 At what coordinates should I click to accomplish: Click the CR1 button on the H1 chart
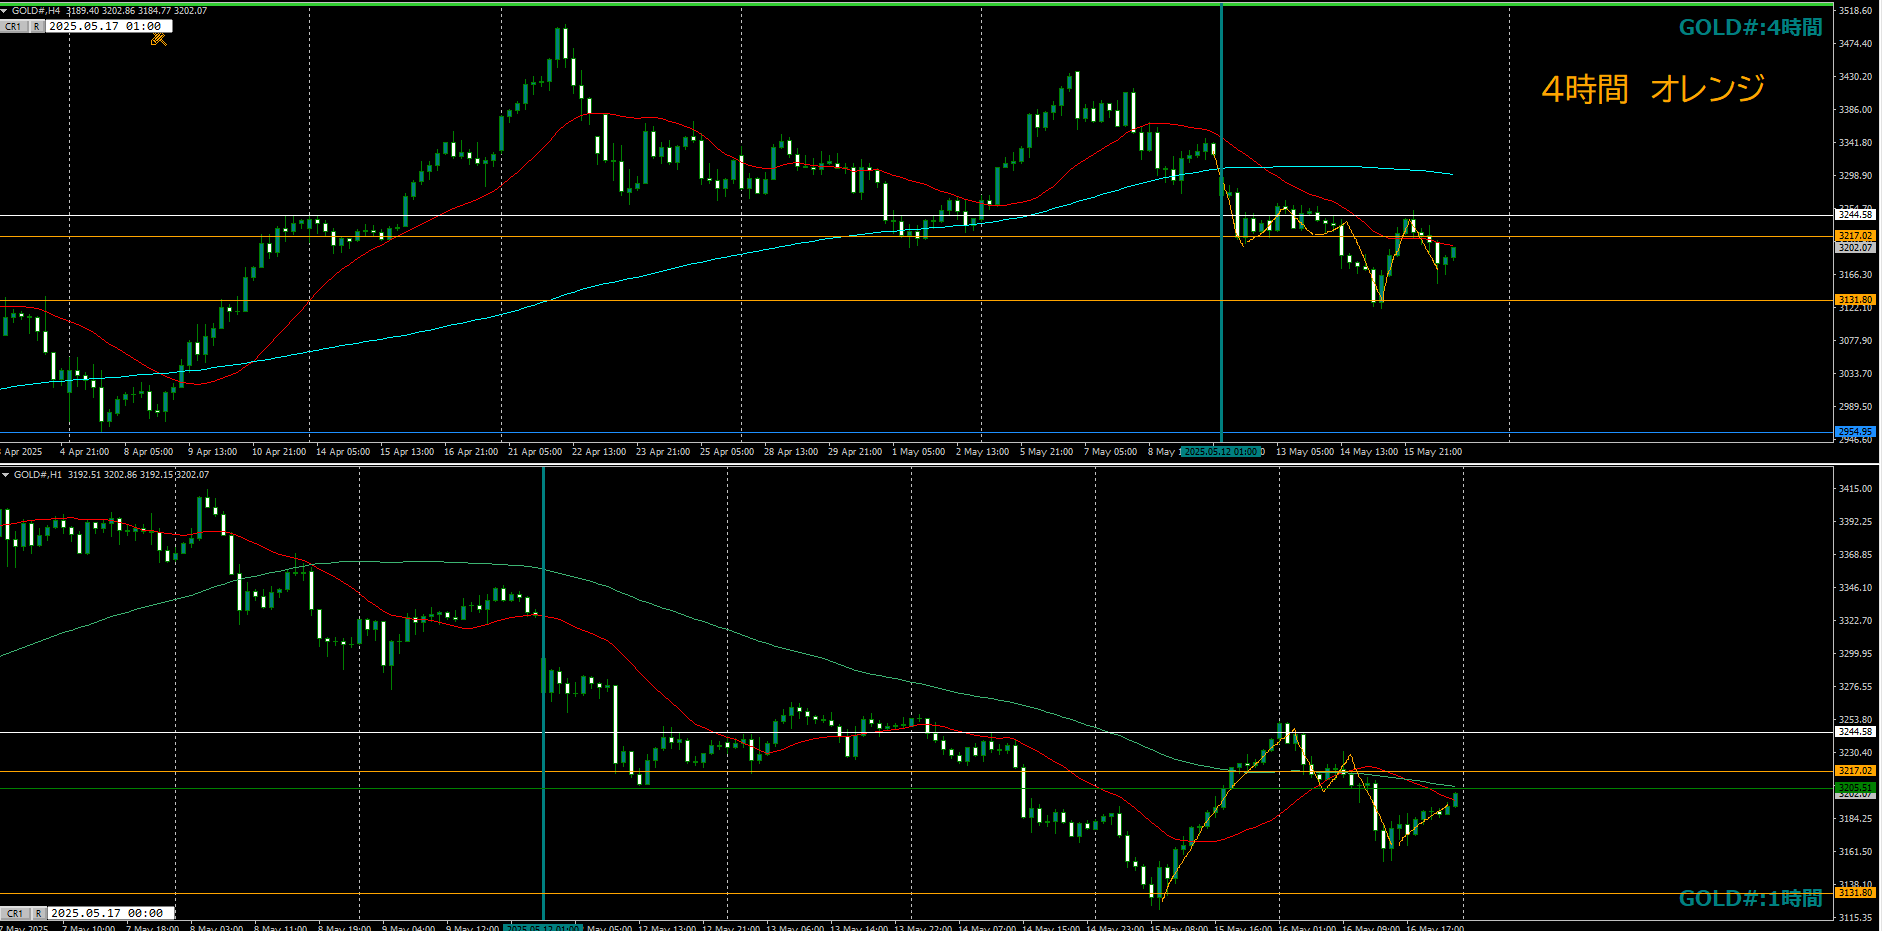[x=15, y=913]
